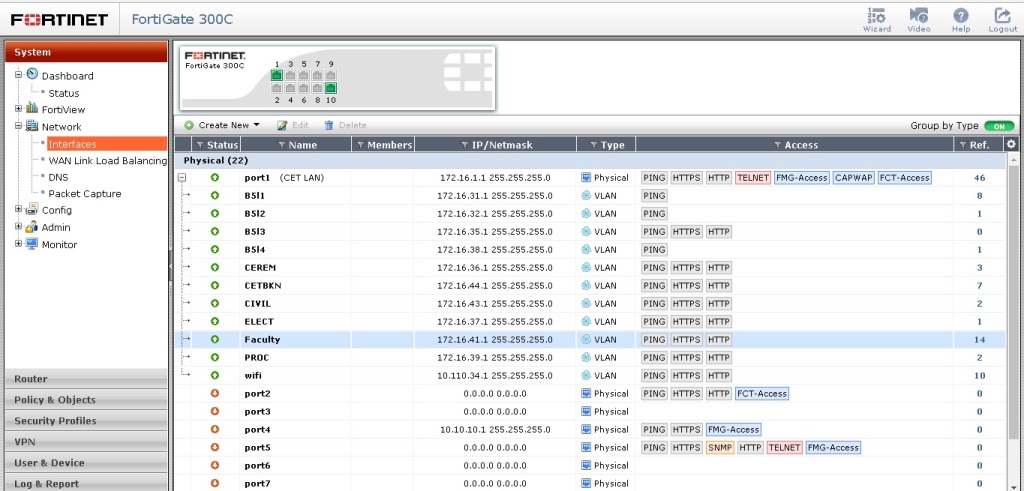
Task: Click the IP/Netmask column filter icon
Action: point(465,145)
